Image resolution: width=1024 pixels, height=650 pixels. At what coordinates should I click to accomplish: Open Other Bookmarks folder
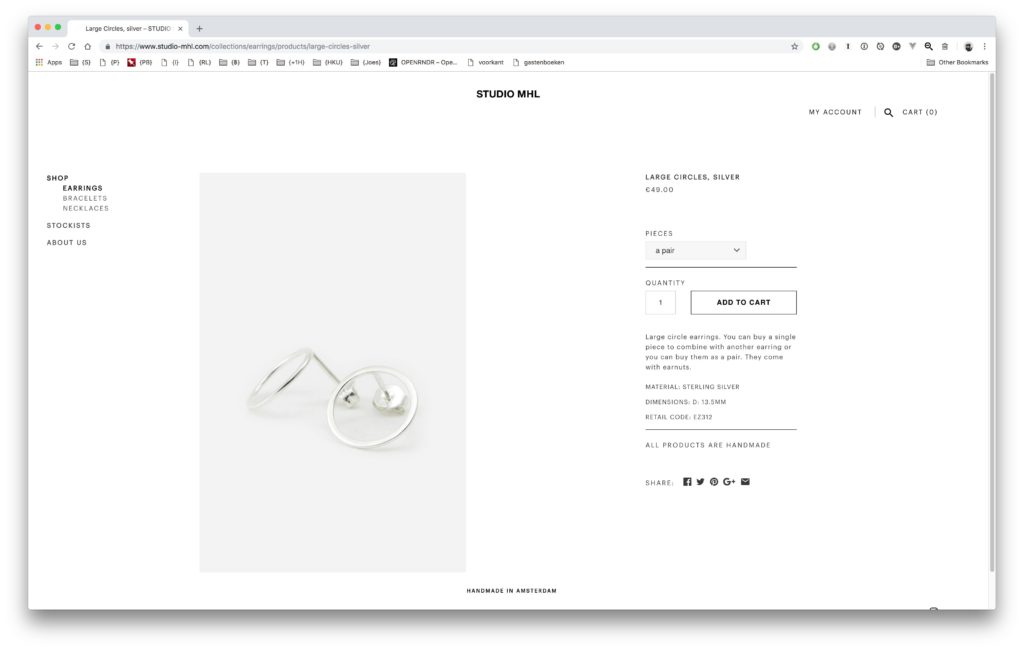tap(957, 63)
